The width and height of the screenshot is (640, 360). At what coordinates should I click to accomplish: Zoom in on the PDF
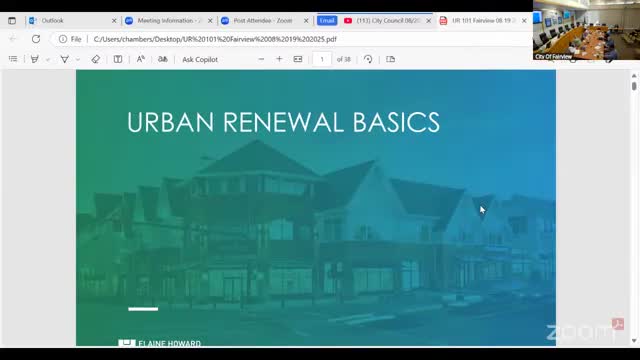[x=279, y=59]
